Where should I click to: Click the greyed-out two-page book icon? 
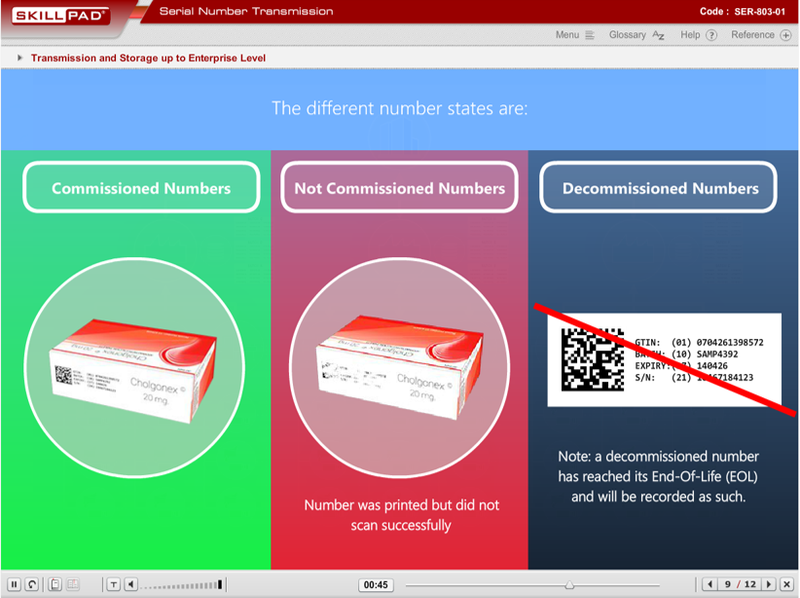[73, 584]
